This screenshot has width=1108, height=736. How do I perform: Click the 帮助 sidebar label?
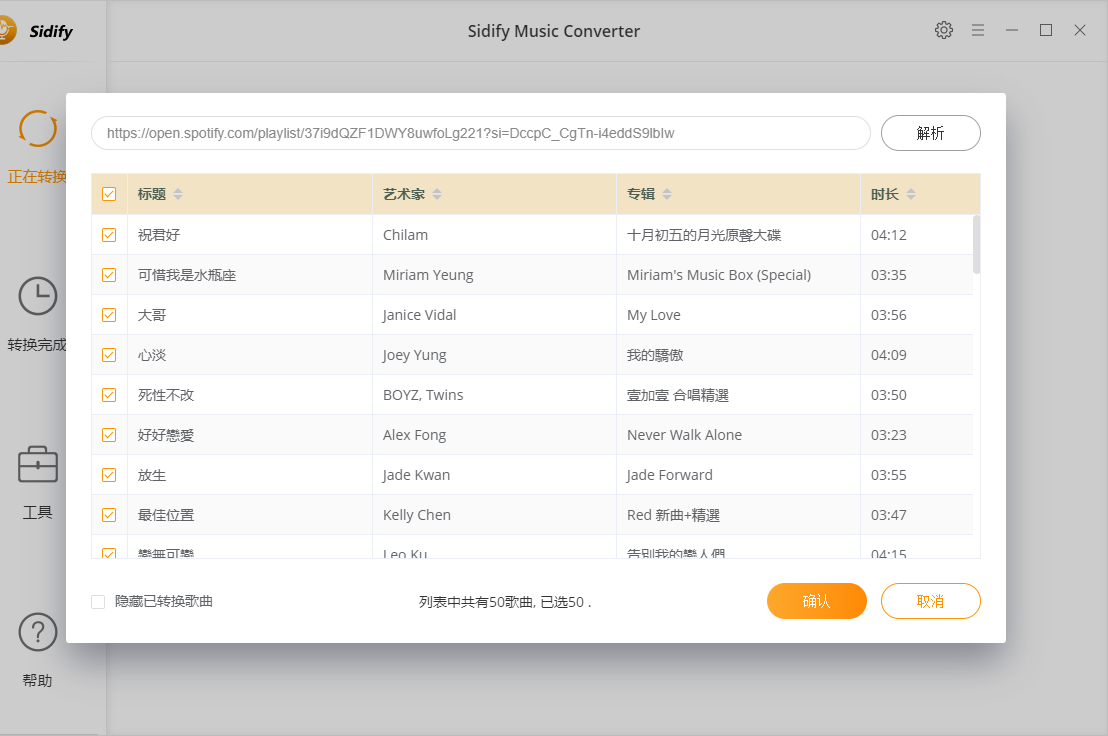click(37, 681)
